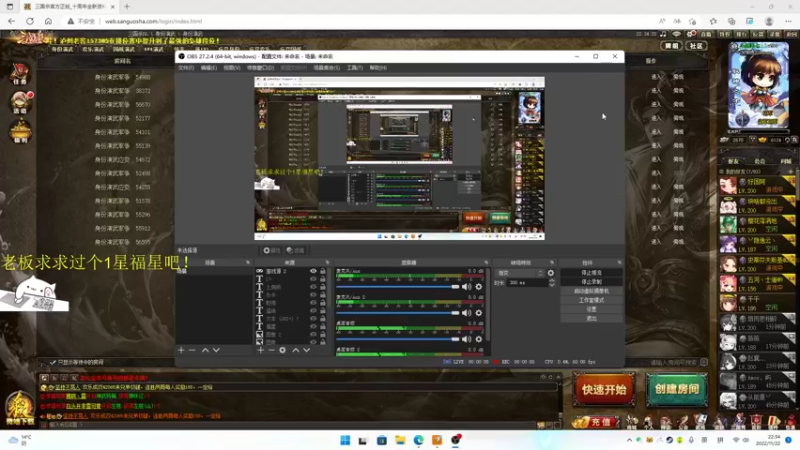Screen dimensions: 800x450
Task: Open 社区 community button in game
Action: pos(696,45)
